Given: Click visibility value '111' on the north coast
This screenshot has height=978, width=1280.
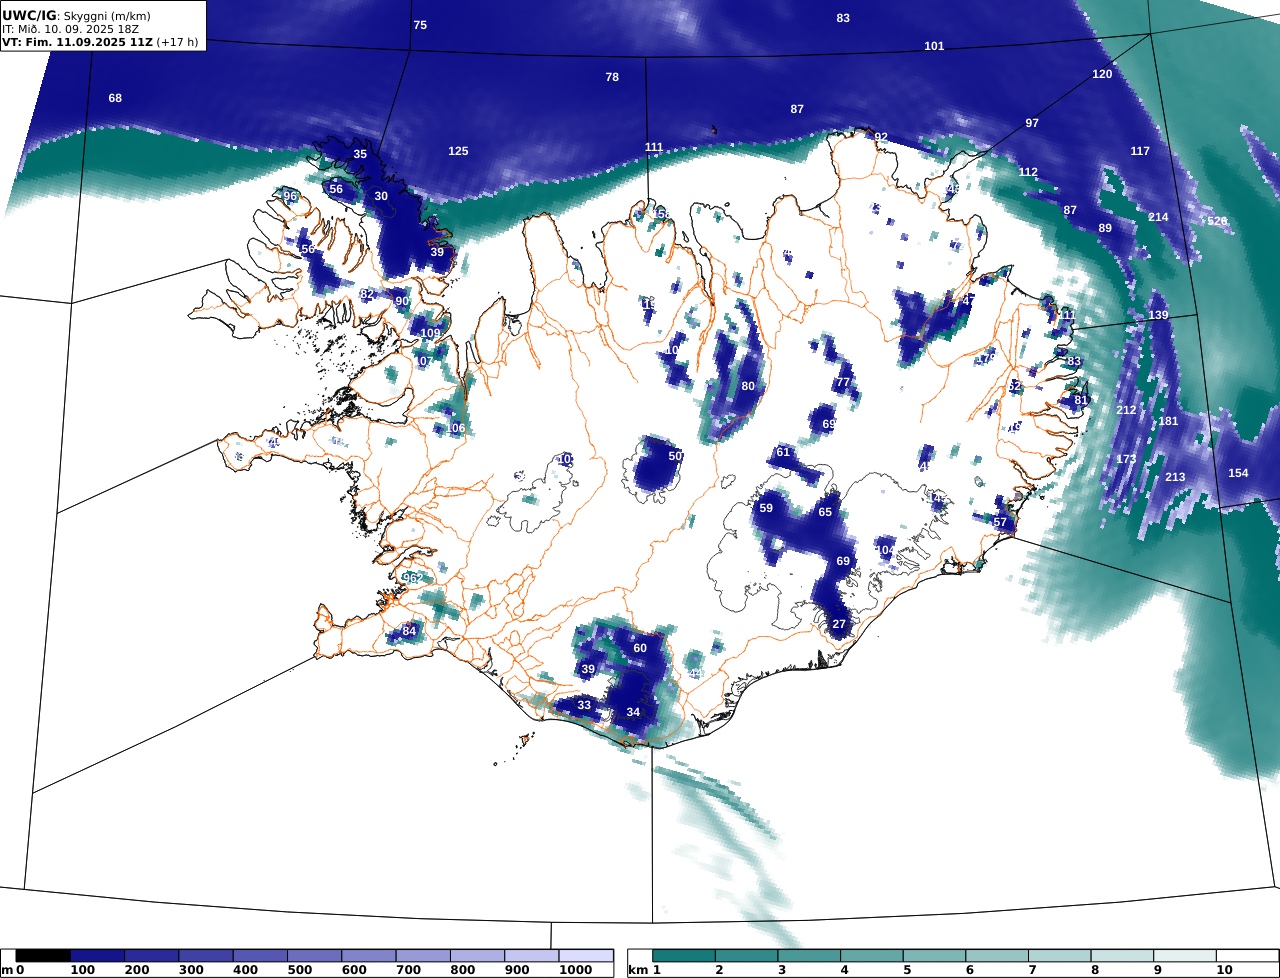Looking at the screenshot, I should tap(654, 147).
